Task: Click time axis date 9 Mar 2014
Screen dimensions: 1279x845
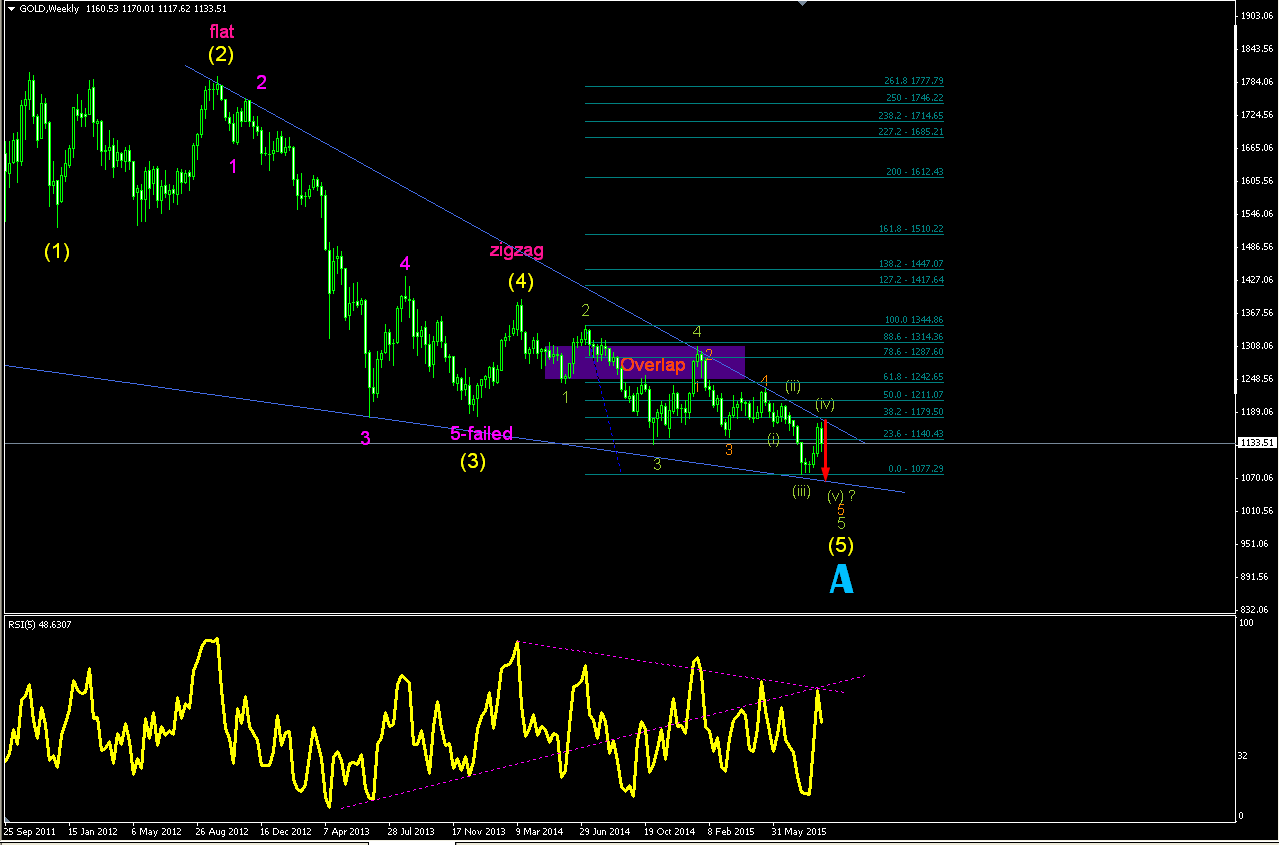Action: tap(541, 831)
